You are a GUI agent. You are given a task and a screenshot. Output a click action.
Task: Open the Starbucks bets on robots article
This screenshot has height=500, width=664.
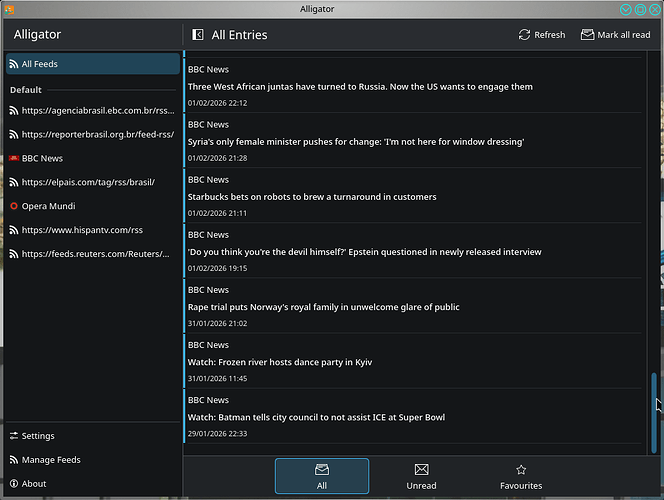pos(312,197)
